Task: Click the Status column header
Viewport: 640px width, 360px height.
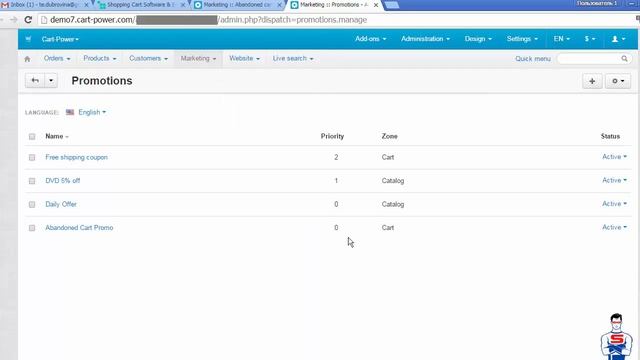Action: click(x=610, y=136)
